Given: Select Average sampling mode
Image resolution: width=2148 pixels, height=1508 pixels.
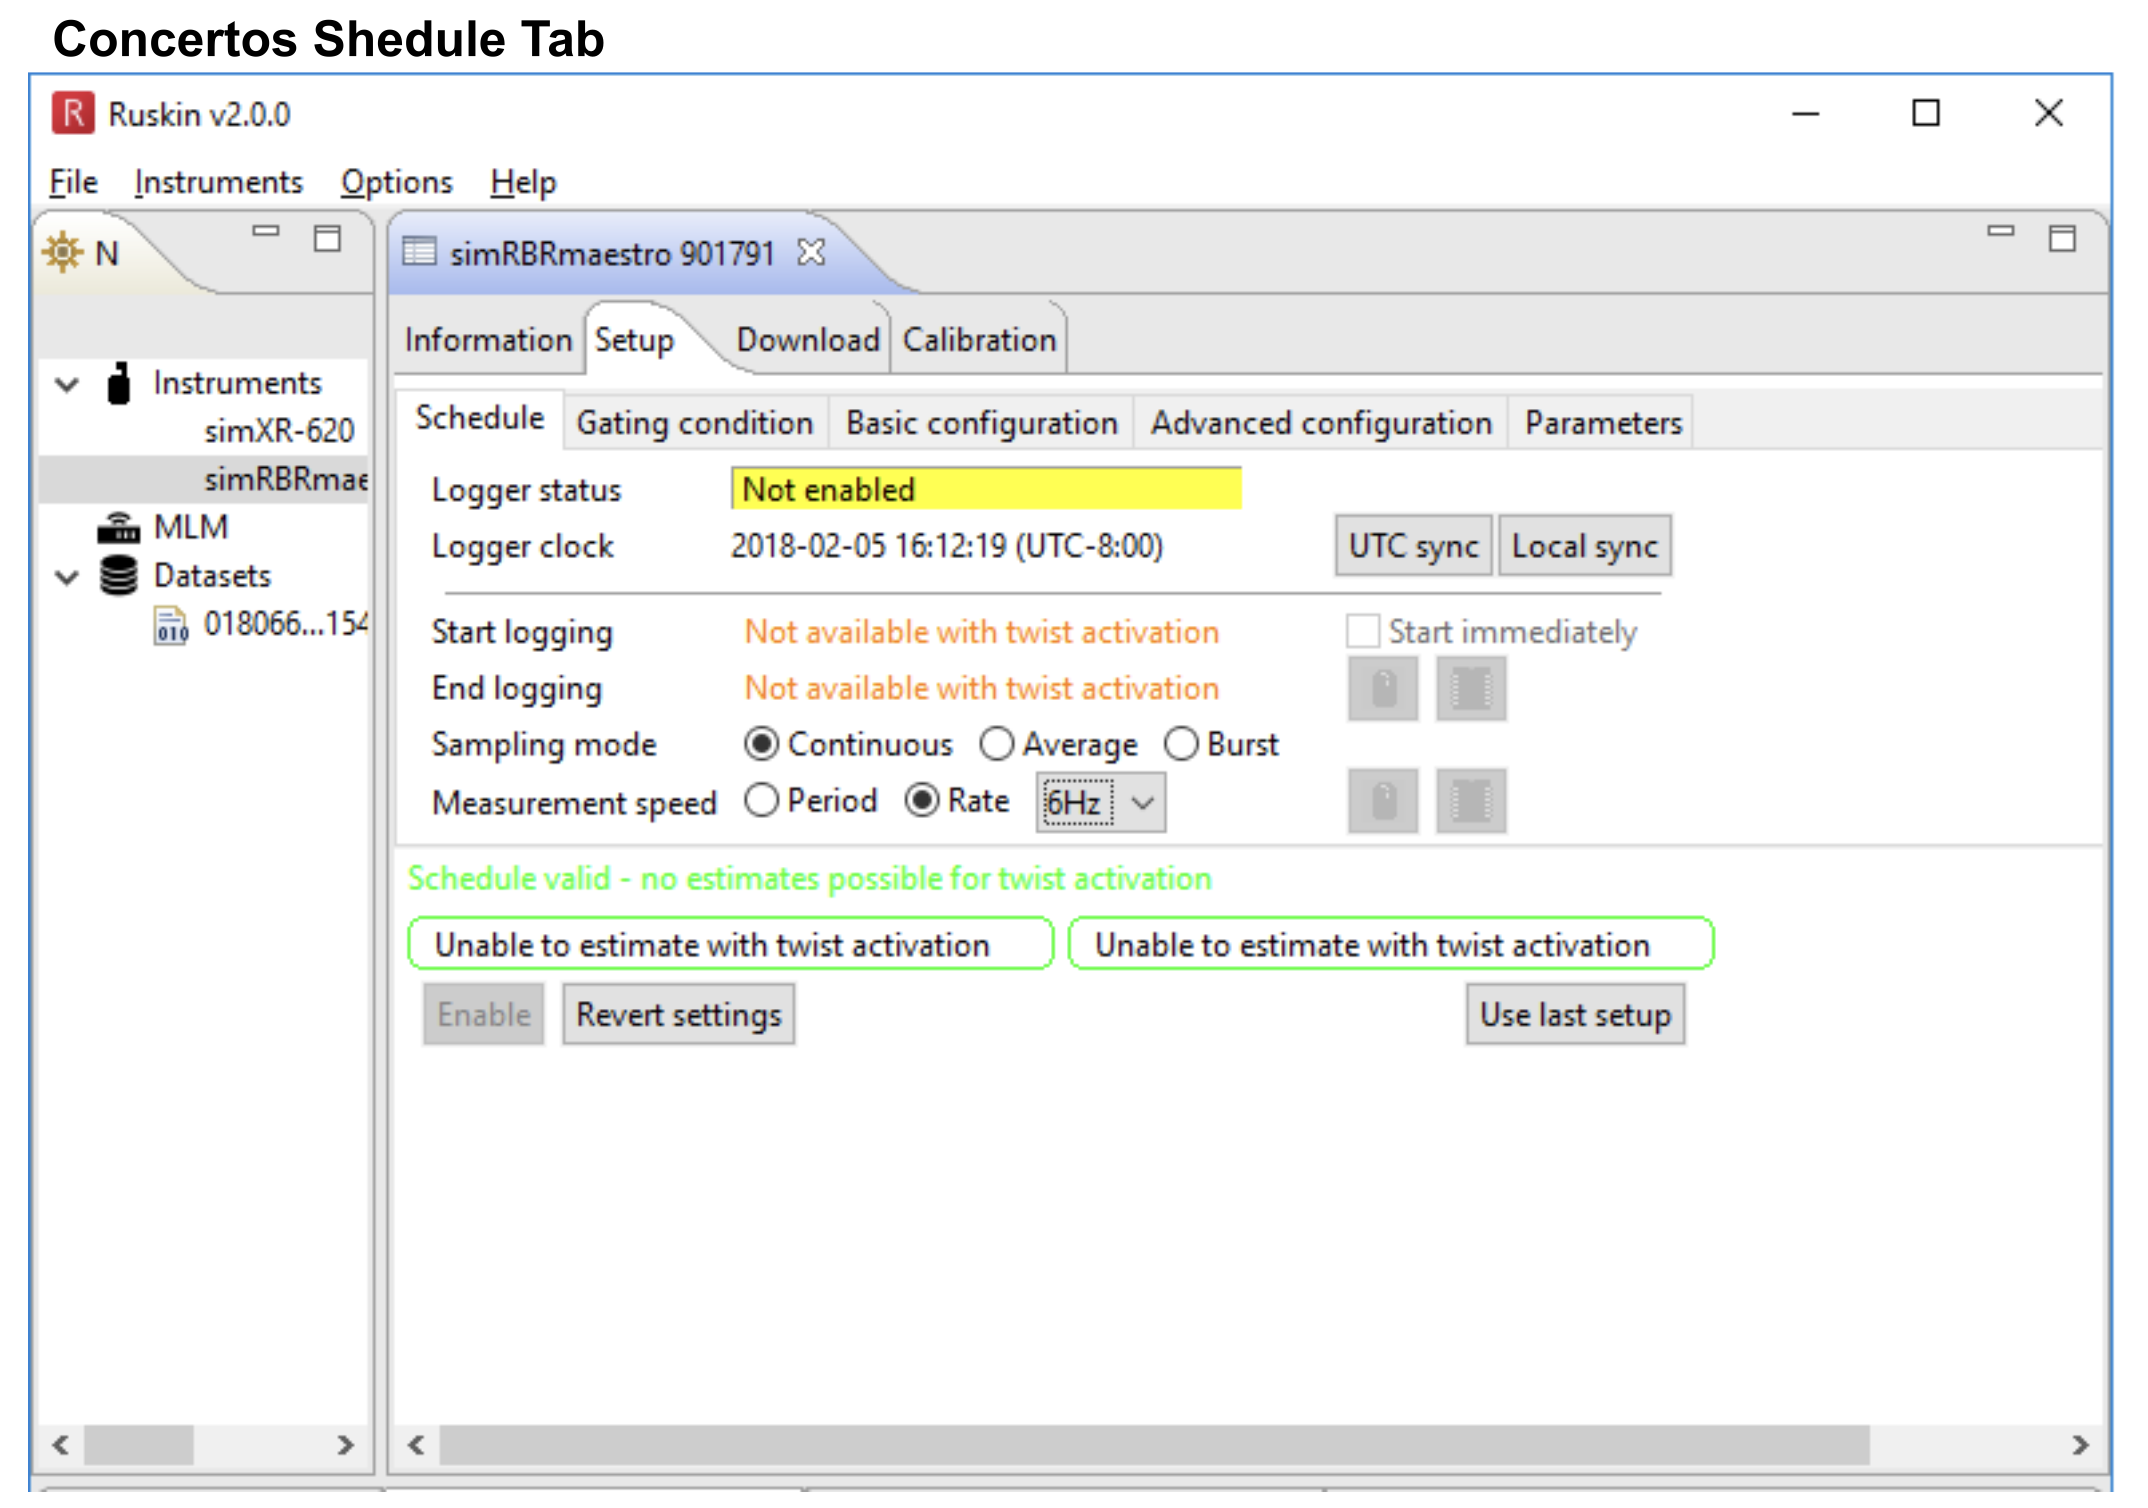Looking at the screenshot, I should click(x=997, y=744).
